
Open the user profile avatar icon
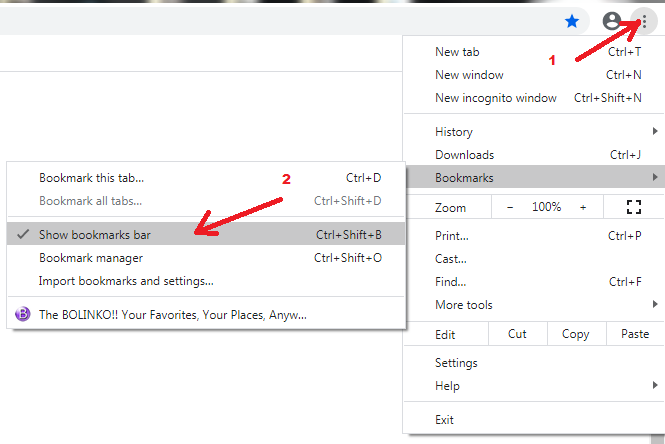click(x=612, y=20)
